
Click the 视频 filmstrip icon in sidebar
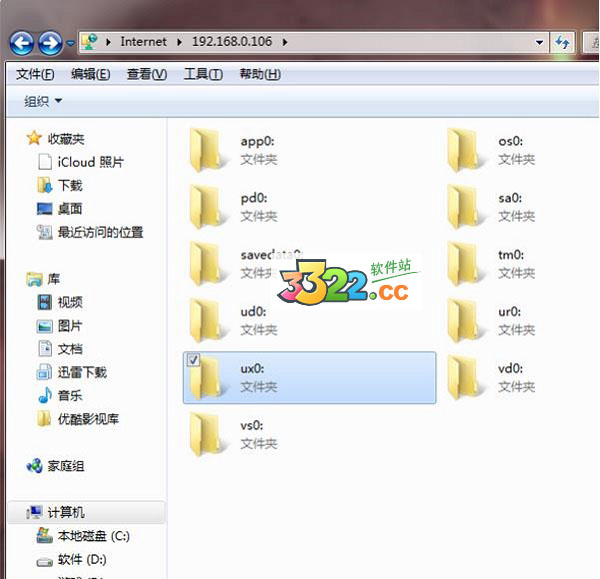coord(44,302)
